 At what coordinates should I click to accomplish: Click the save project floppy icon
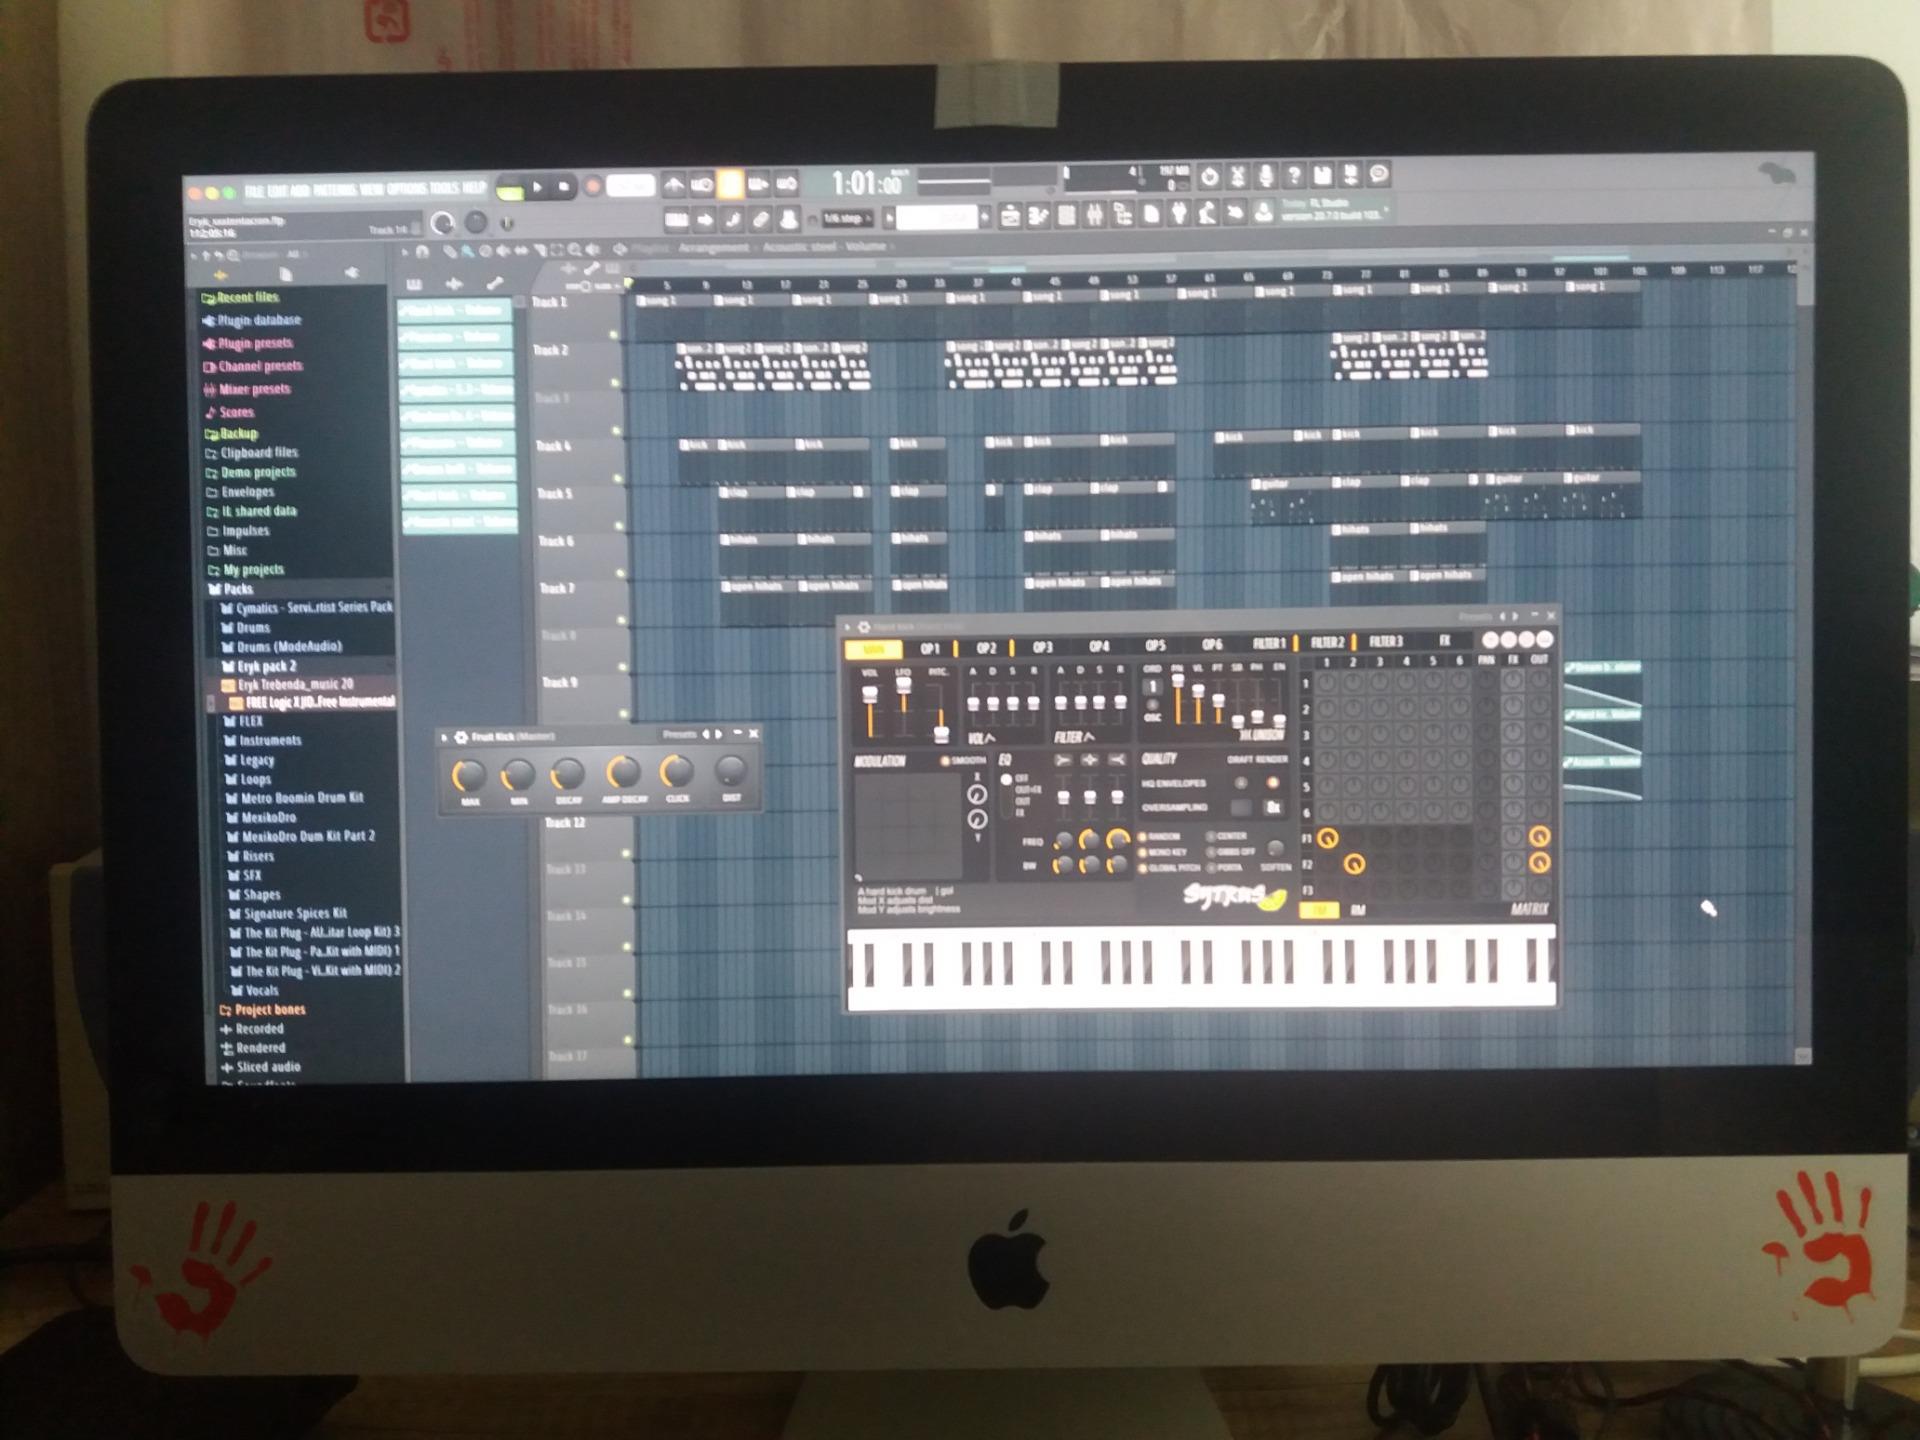point(1322,175)
